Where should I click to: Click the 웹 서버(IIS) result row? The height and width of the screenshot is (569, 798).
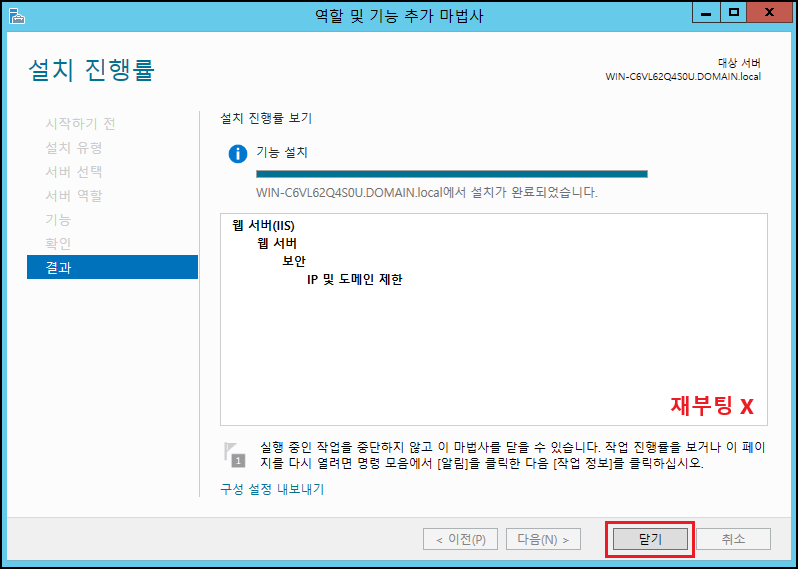point(263,225)
